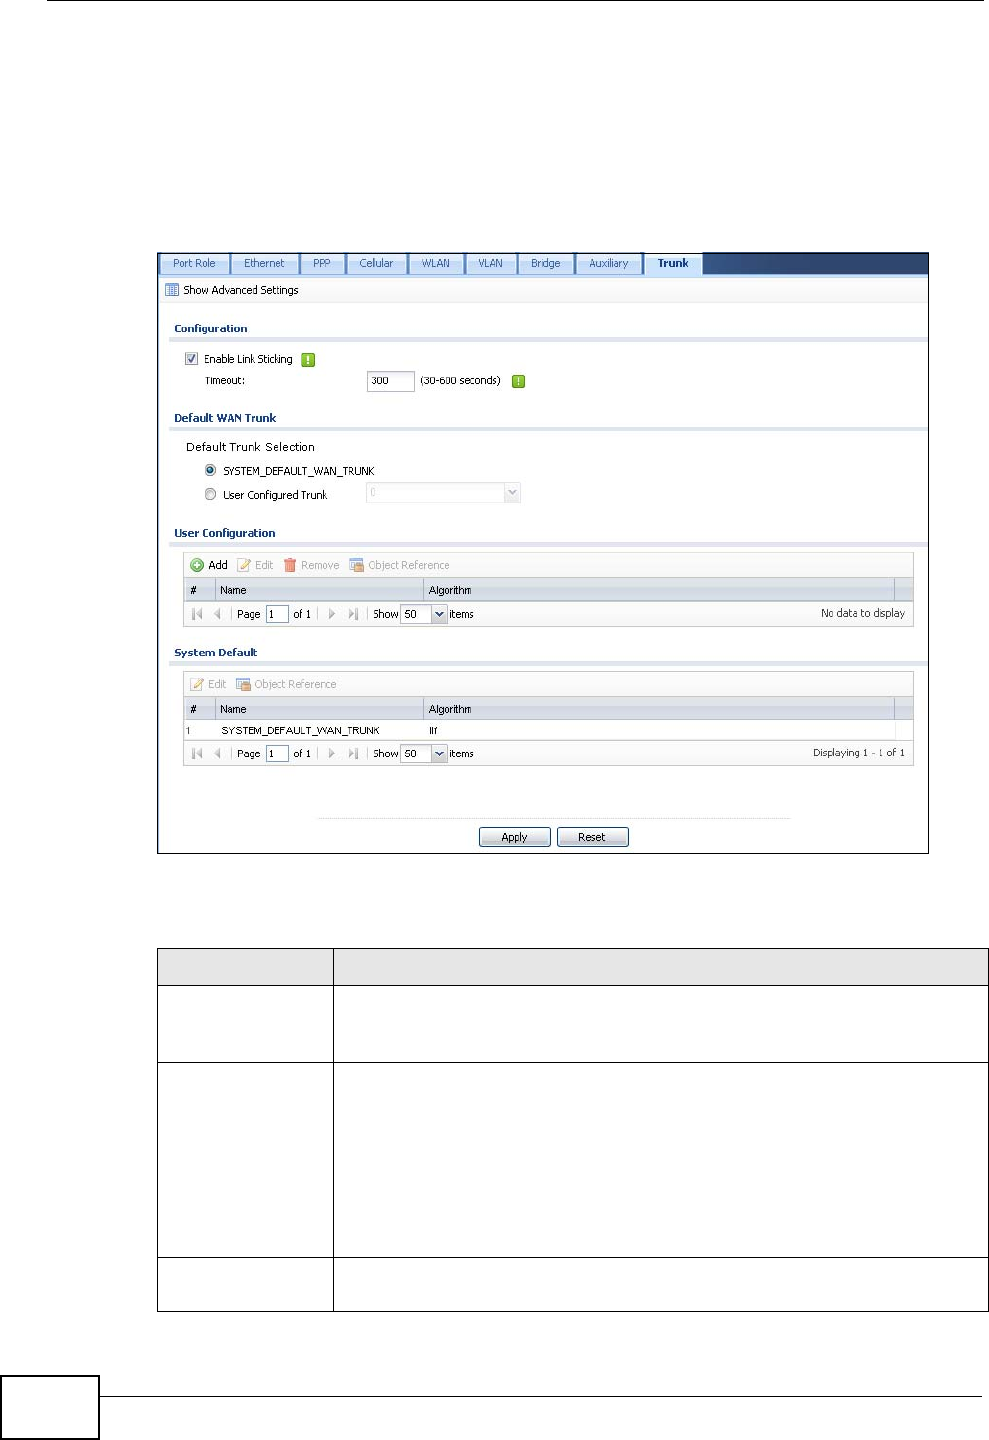
Task: Select the WLAN tab
Action: [x=436, y=264]
